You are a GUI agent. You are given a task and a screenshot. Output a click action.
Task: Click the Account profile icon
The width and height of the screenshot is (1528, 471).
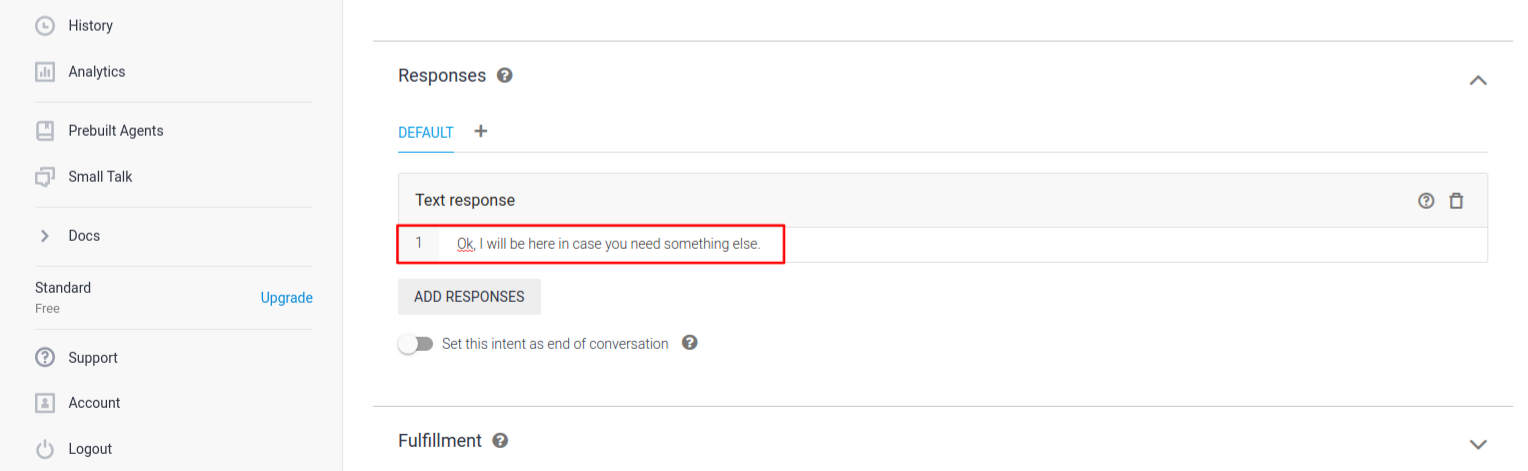[44, 403]
